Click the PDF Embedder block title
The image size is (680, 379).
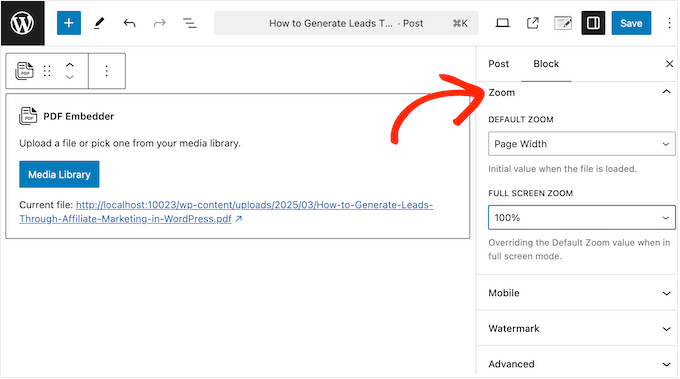click(78, 117)
